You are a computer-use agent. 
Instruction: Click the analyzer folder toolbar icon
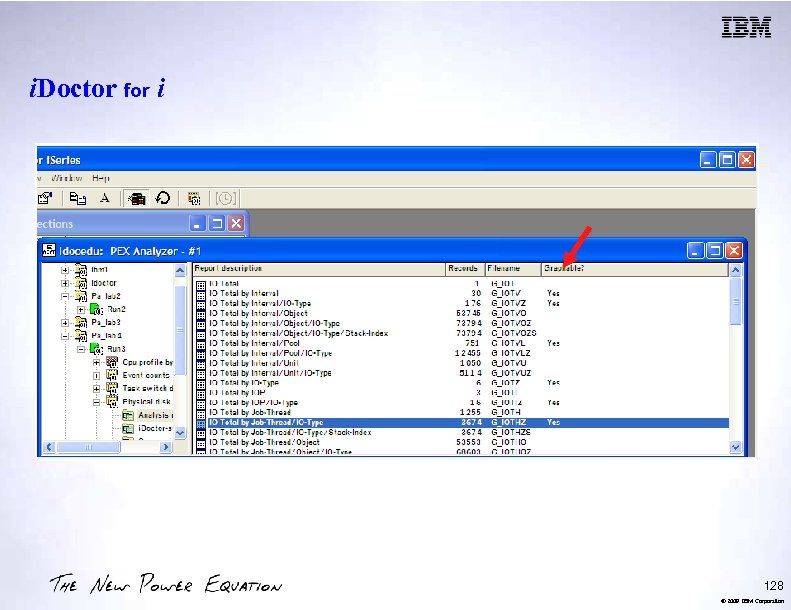click(x=194, y=198)
